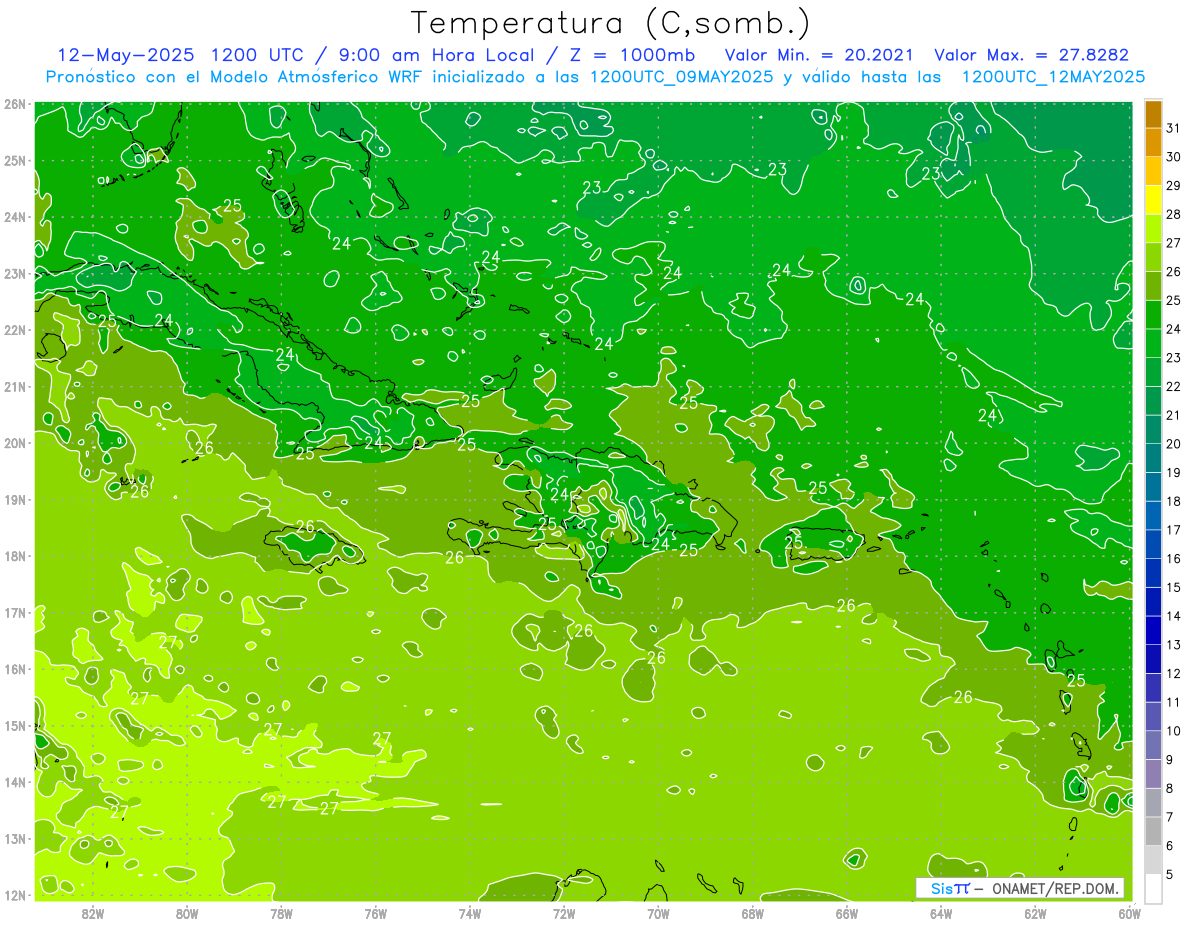
Task: Click the '1200UTC_09MAY2025' initialization time
Action: click(x=683, y=77)
